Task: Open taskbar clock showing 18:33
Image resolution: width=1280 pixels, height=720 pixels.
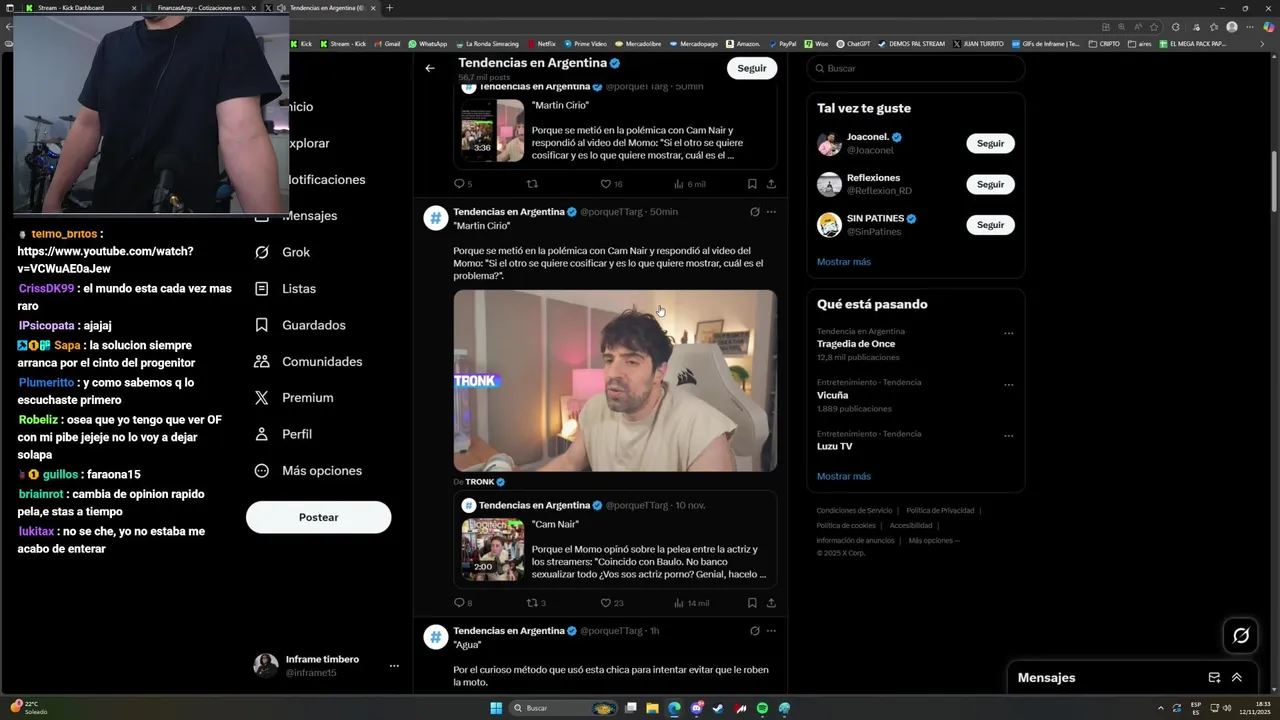Action: [1254, 708]
